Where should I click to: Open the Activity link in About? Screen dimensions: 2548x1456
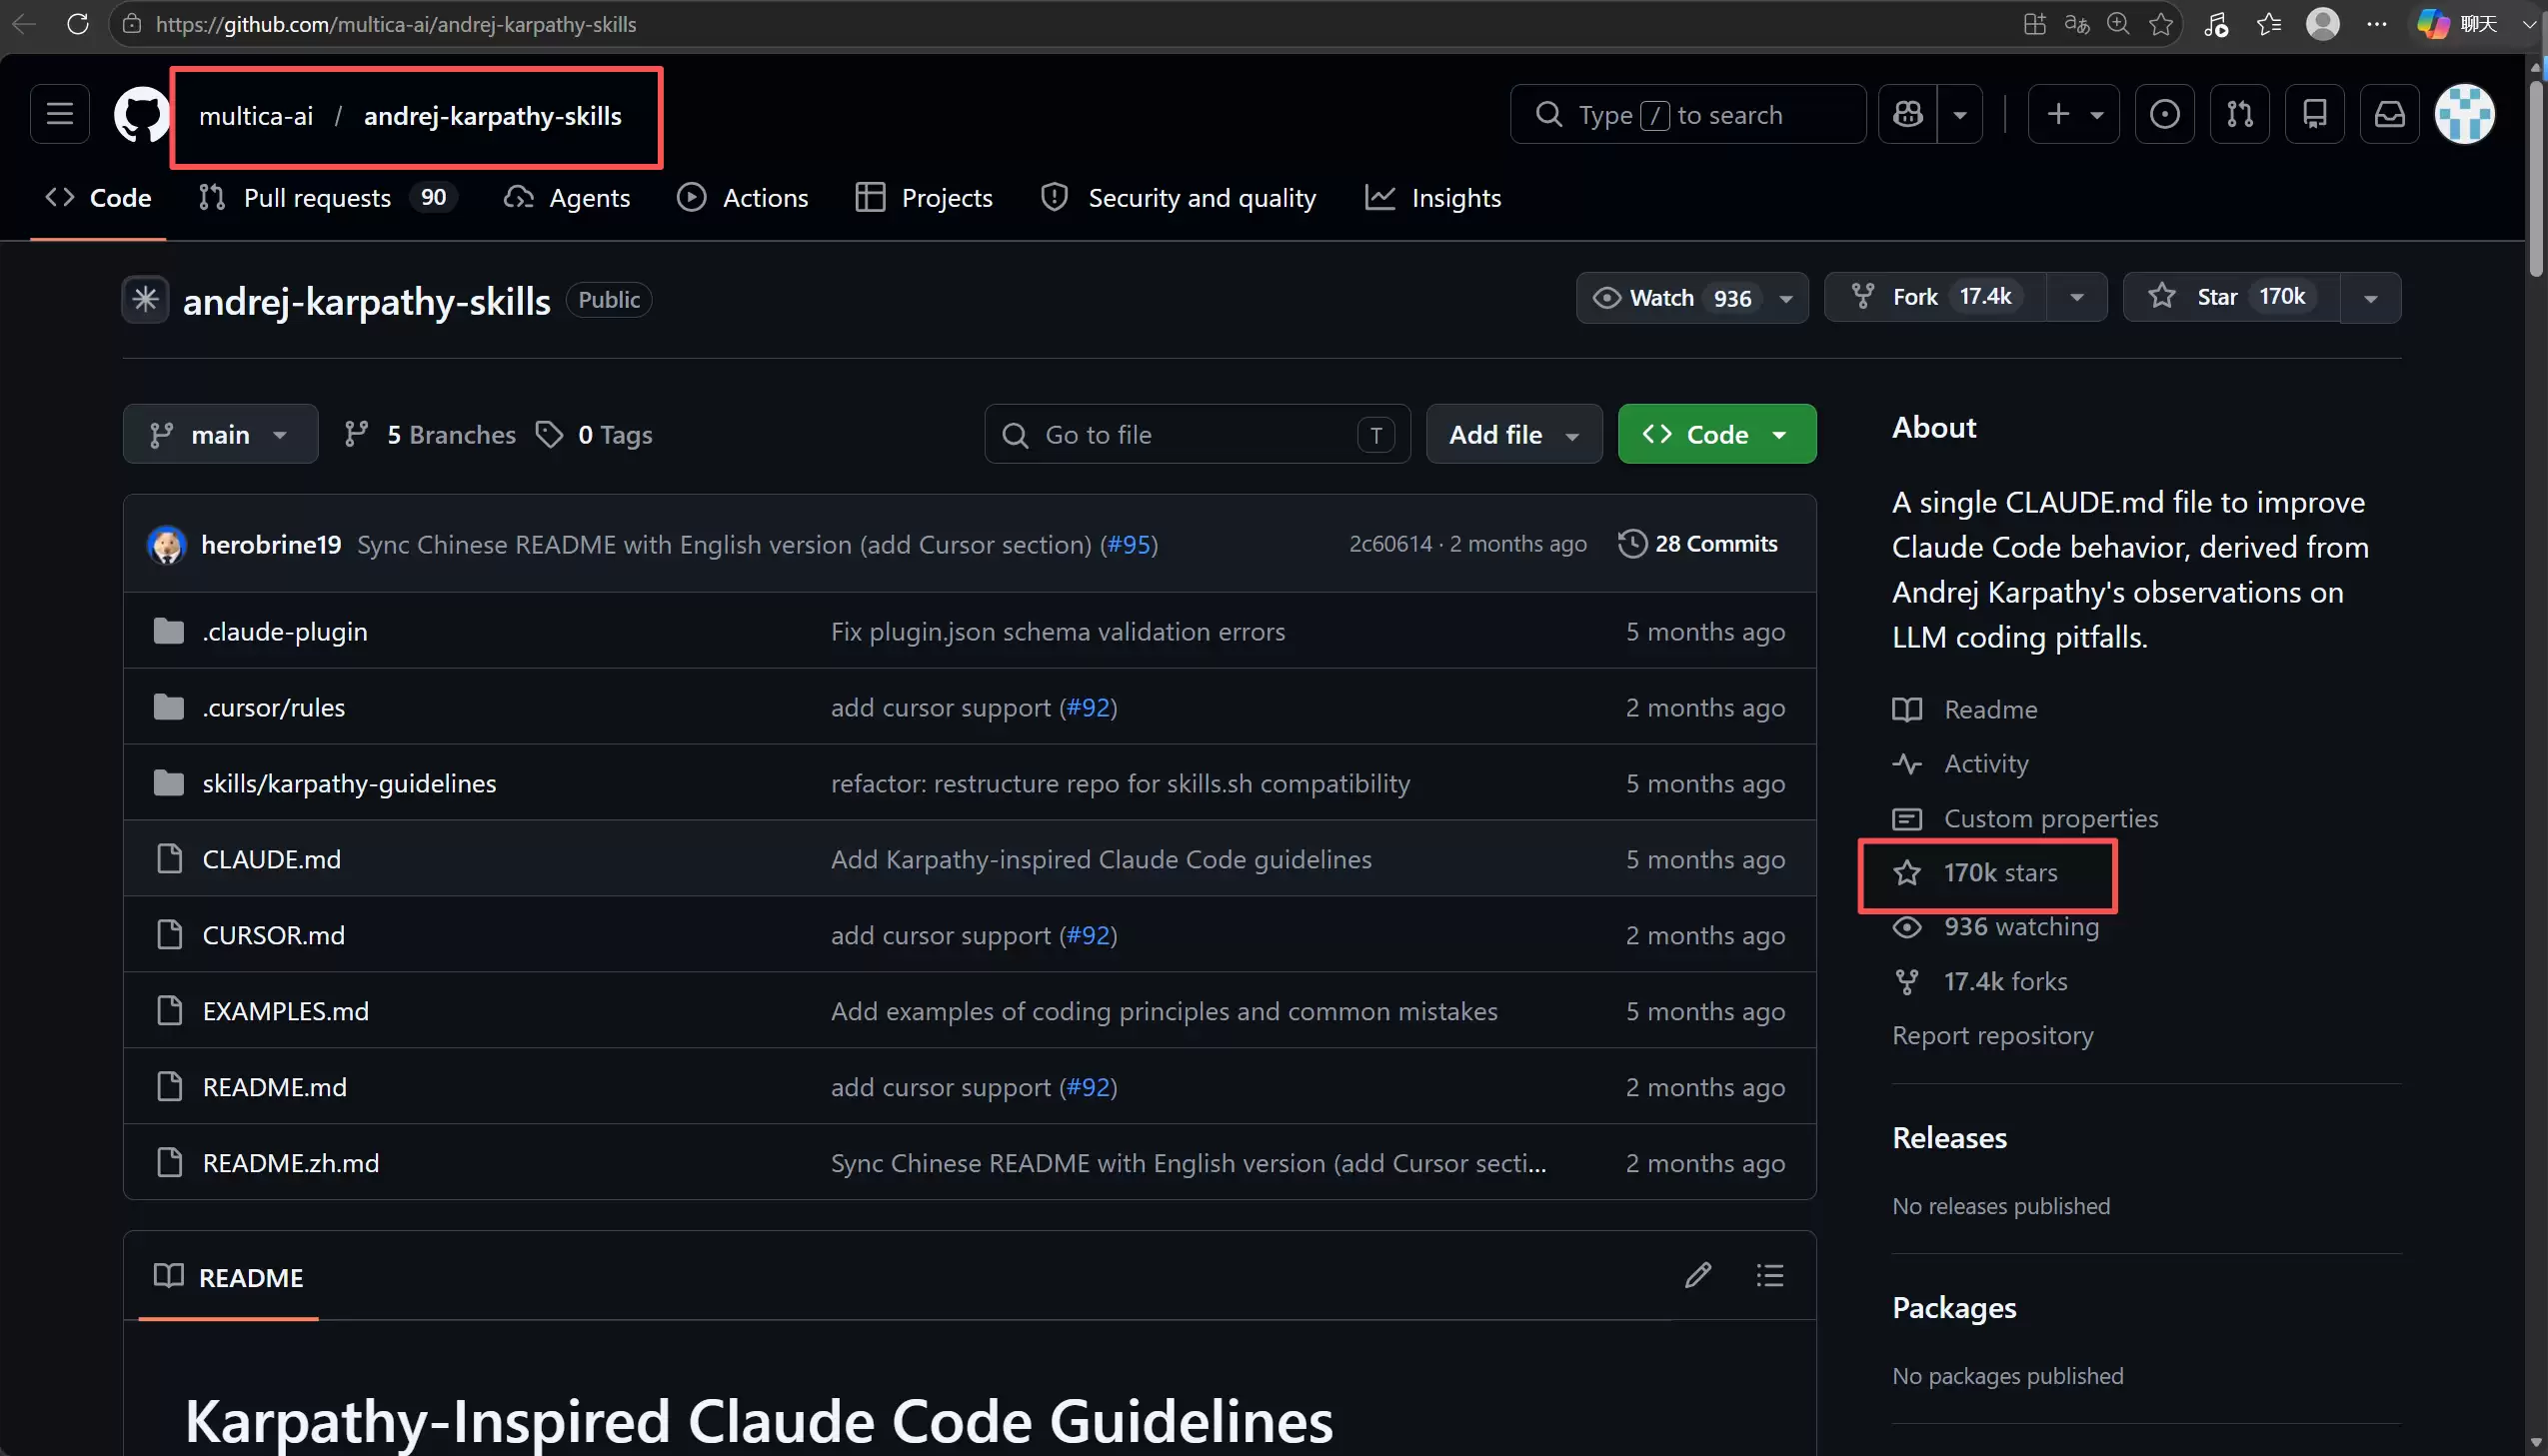click(x=1961, y=765)
